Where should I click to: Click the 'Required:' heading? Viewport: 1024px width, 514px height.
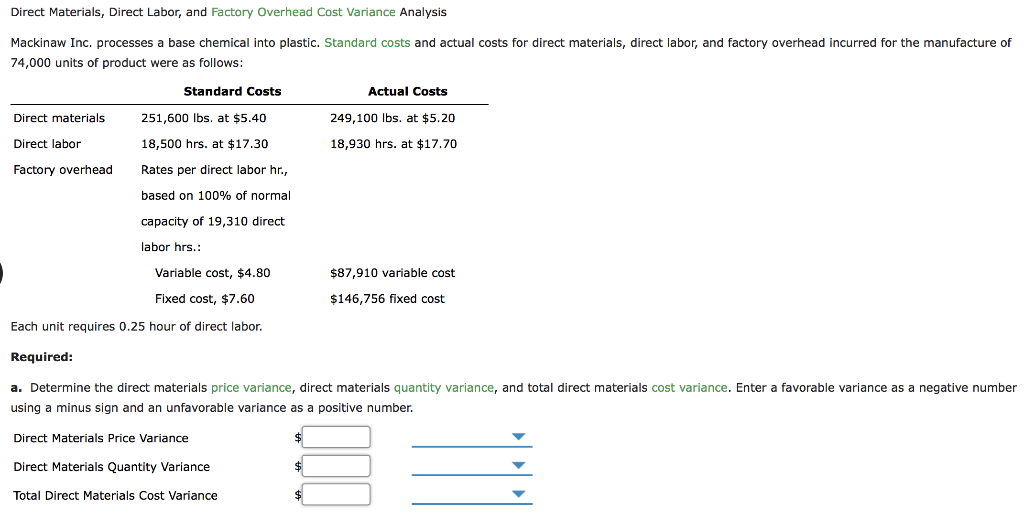coord(42,357)
